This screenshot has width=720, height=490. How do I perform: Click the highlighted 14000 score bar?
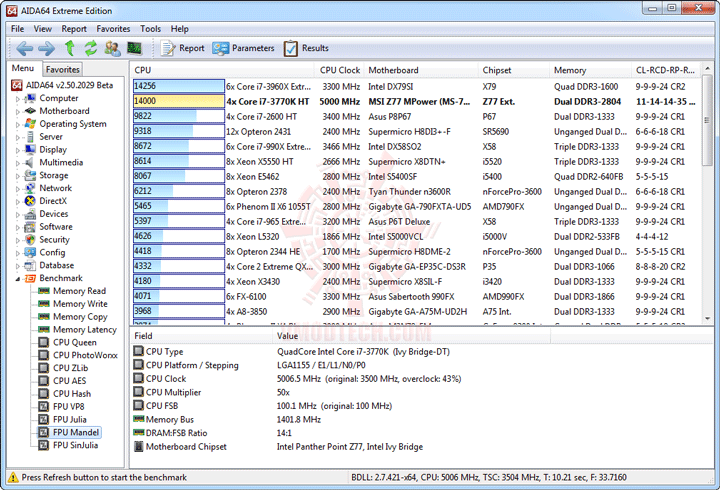click(179, 101)
